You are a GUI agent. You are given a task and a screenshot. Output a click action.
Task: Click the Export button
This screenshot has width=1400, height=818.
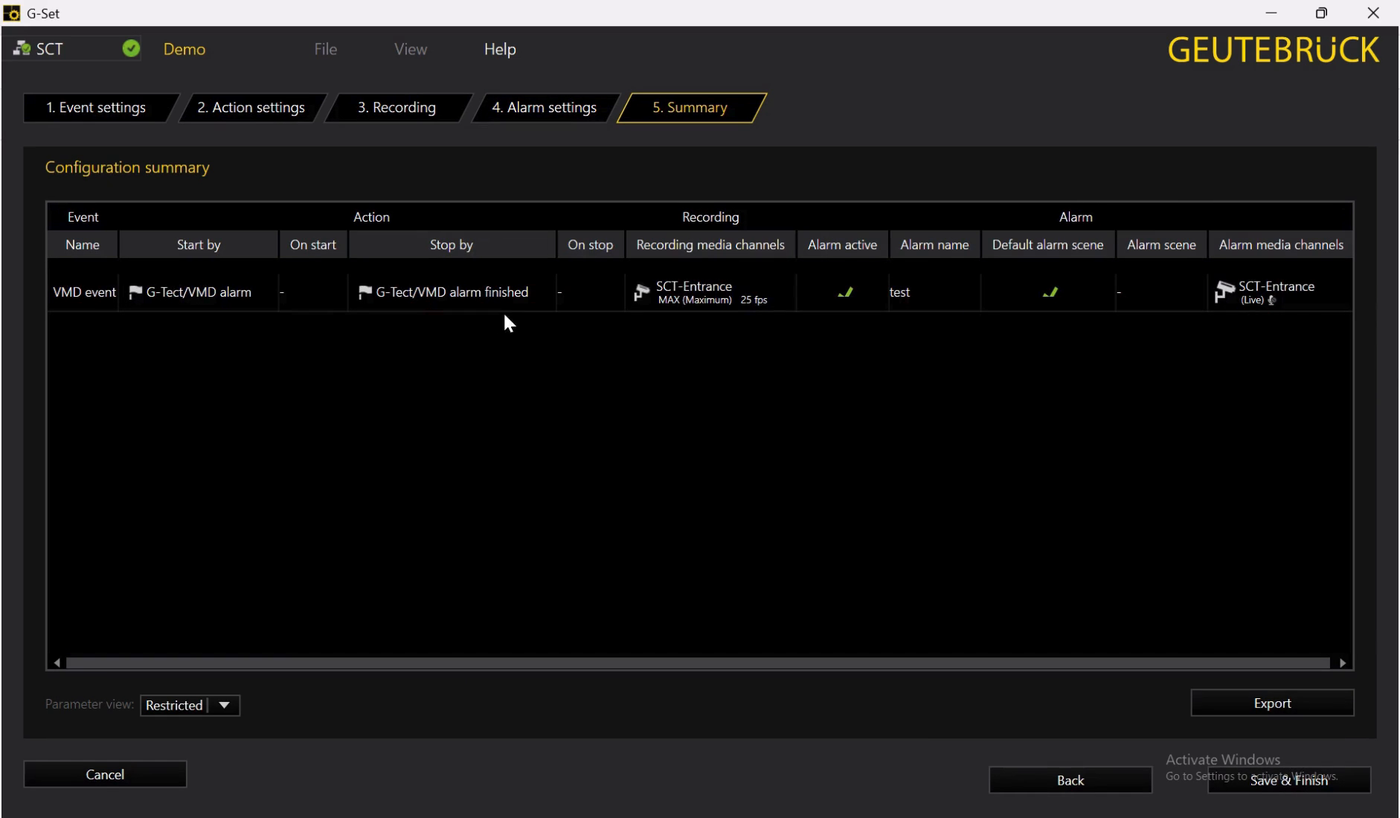(1272, 703)
